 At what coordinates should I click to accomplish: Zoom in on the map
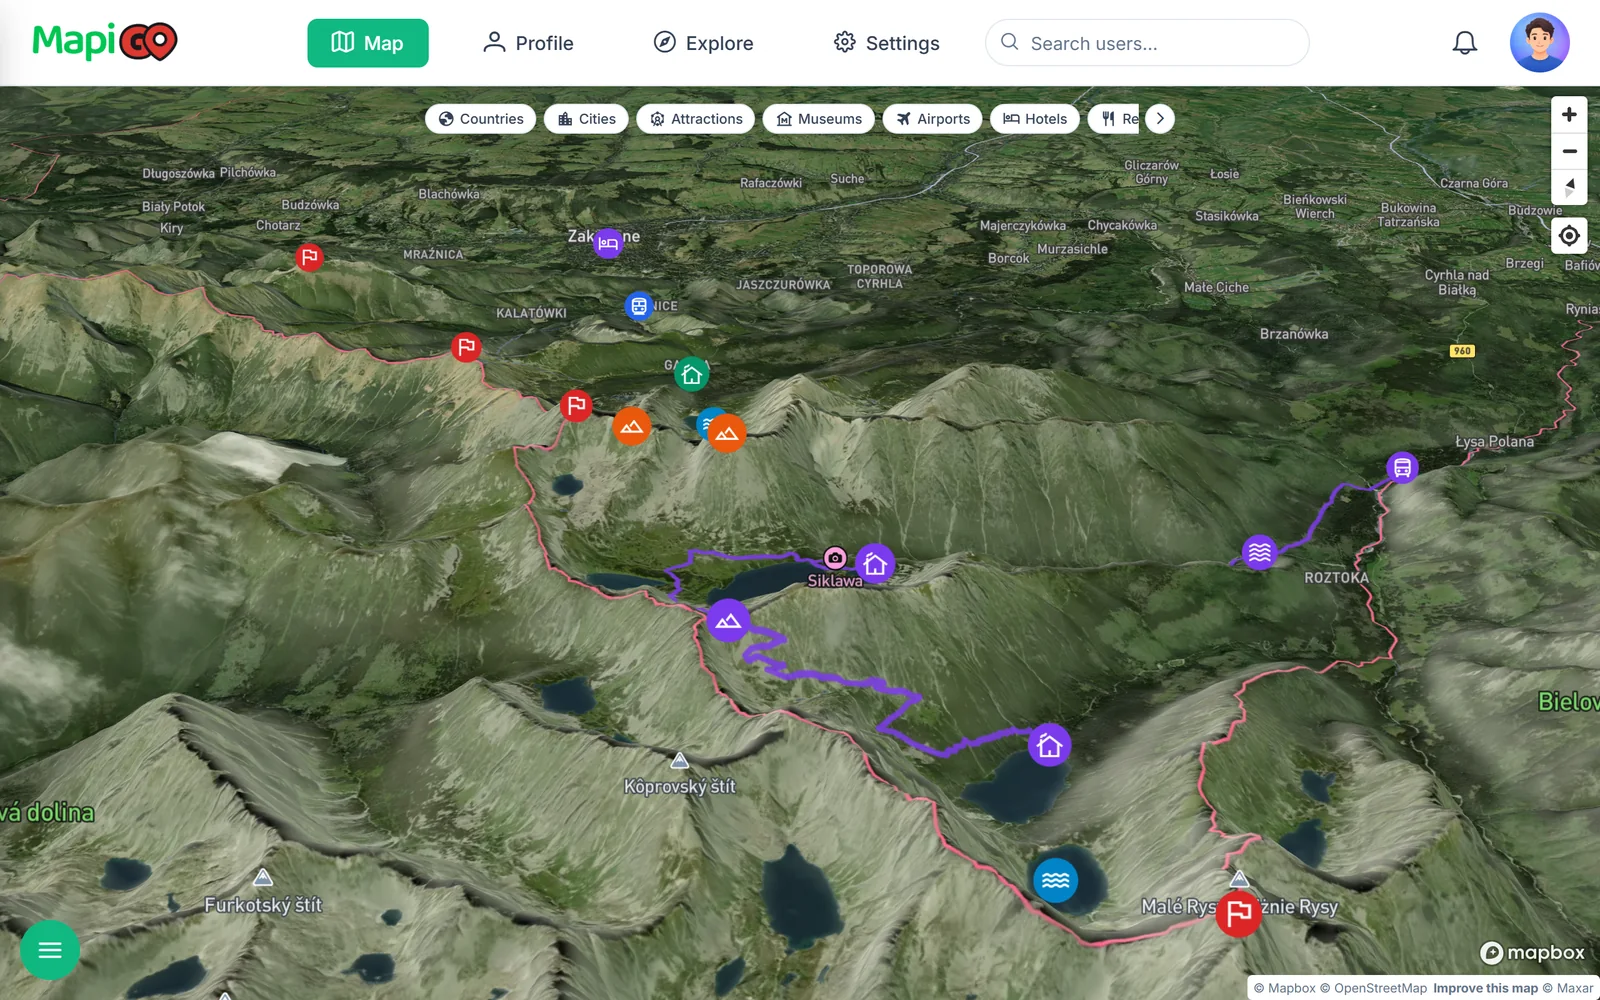pyautogui.click(x=1569, y=115)
